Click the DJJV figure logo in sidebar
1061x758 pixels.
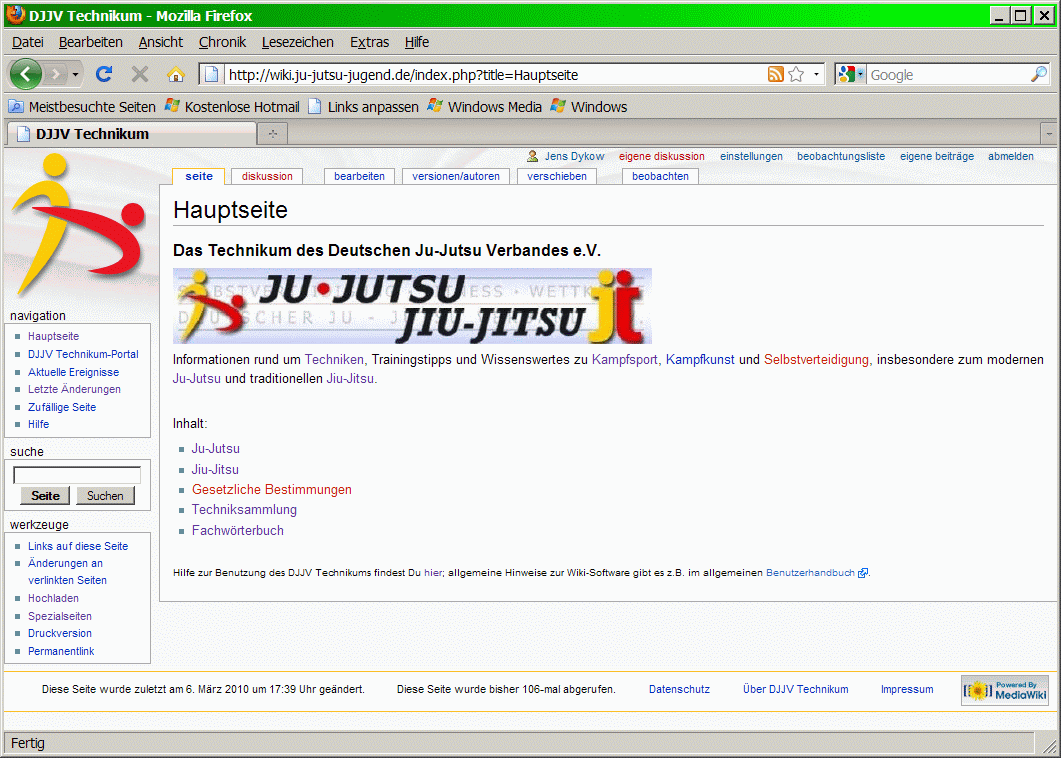click(x=76, y=225)
